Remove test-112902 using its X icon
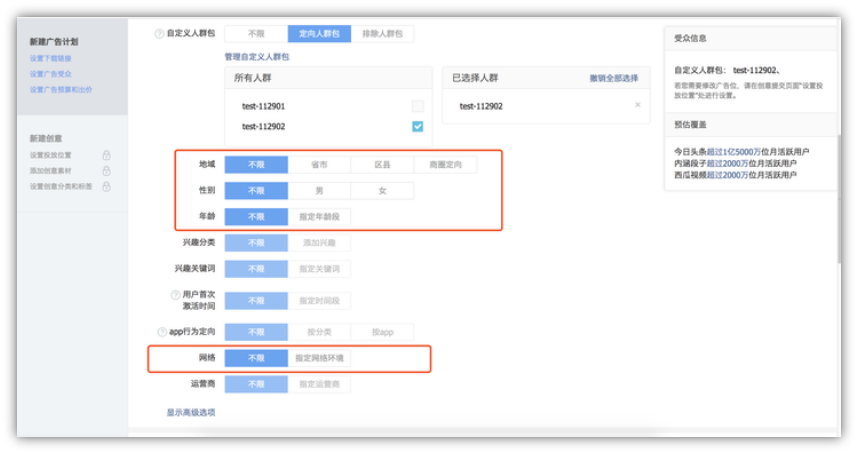Image resolution: width=858 pixels, height=454 pixels. 637,105
